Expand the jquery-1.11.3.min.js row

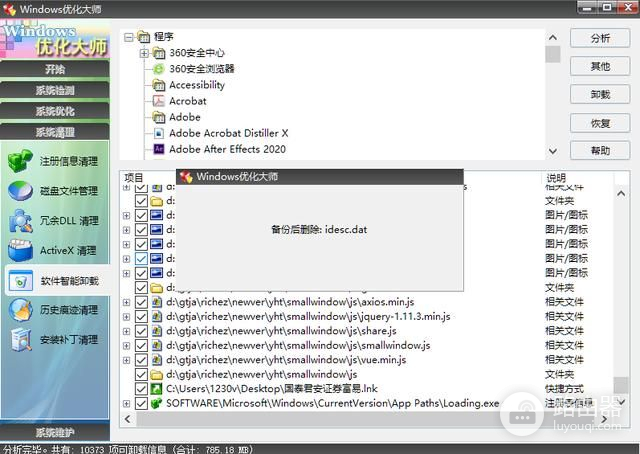pyautogui.click(x=127, y=317)
